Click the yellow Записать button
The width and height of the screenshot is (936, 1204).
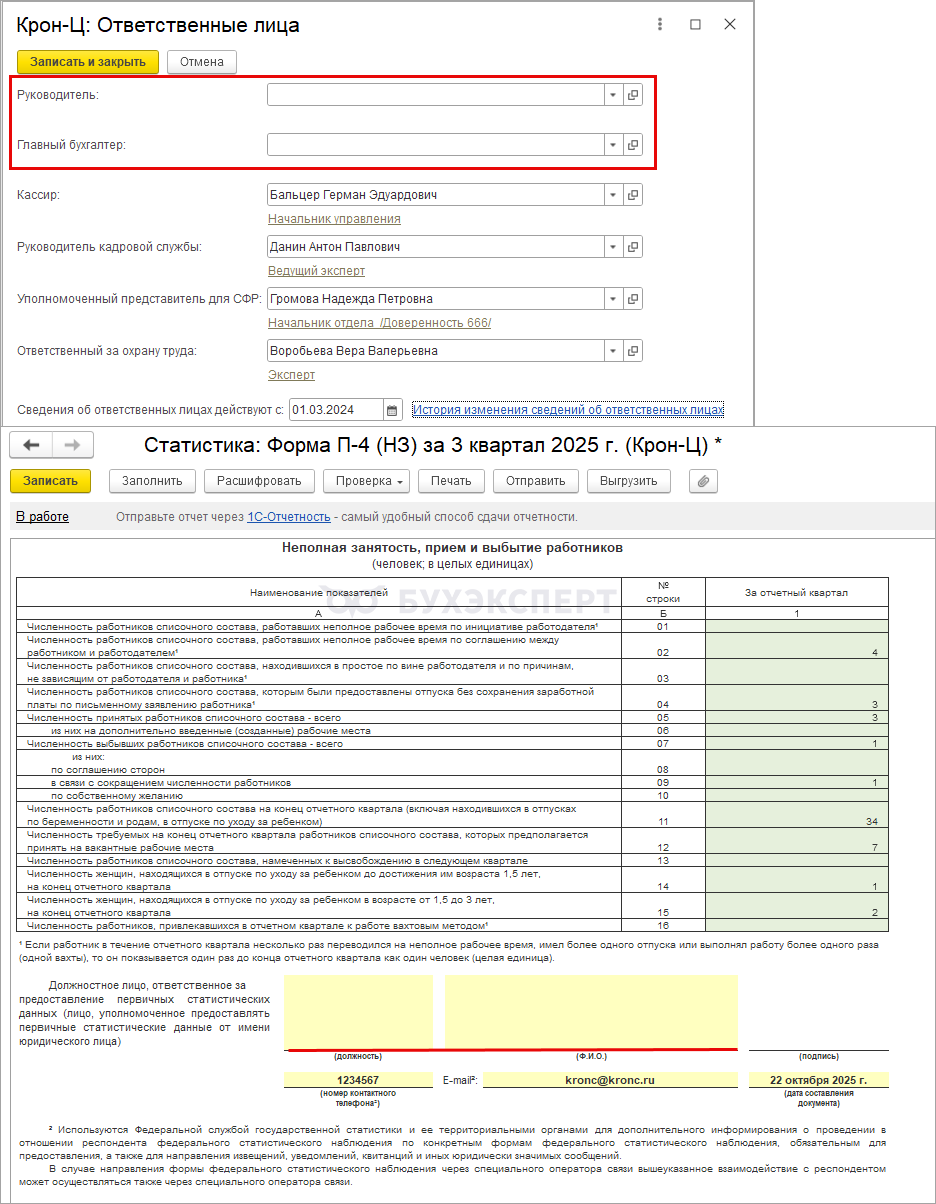pyautogui.click(x=51, y=481)
